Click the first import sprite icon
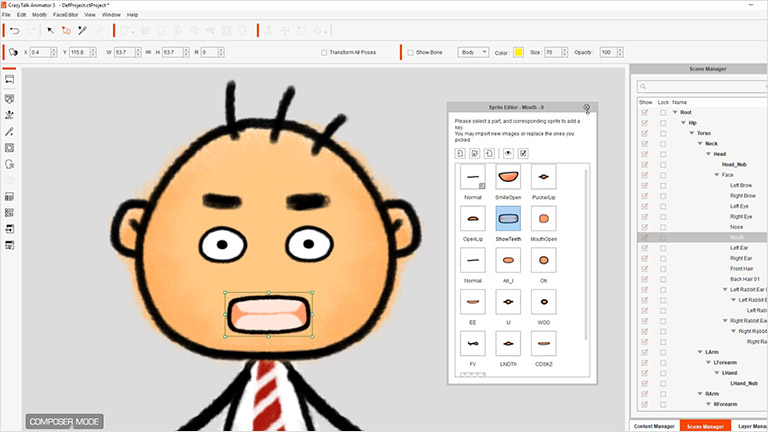Image resolution: width=768 pixels, height=432 pixels. tap(460, 153)
